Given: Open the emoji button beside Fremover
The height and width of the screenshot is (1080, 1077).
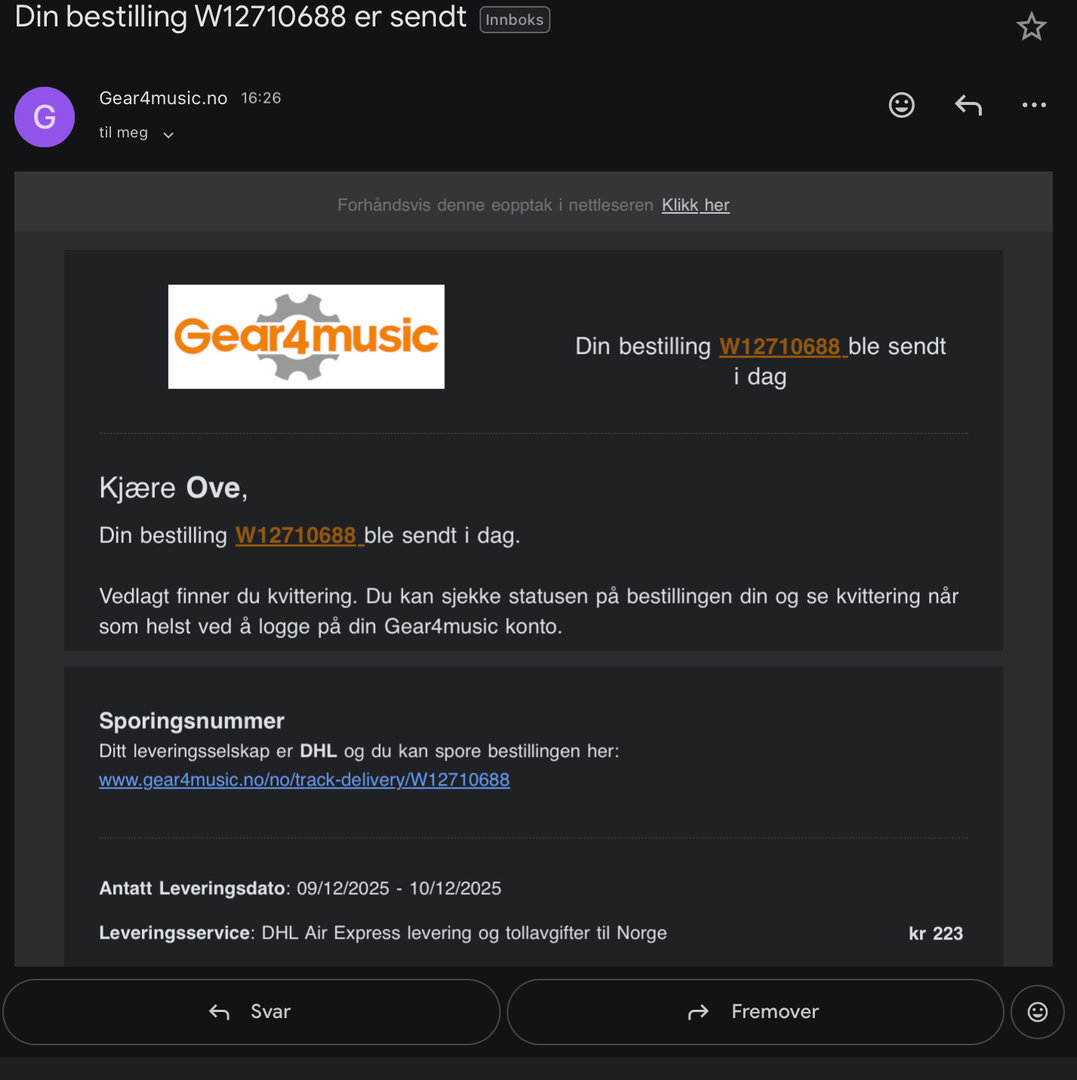Looking at the screenshot, I should 1038,1012.
